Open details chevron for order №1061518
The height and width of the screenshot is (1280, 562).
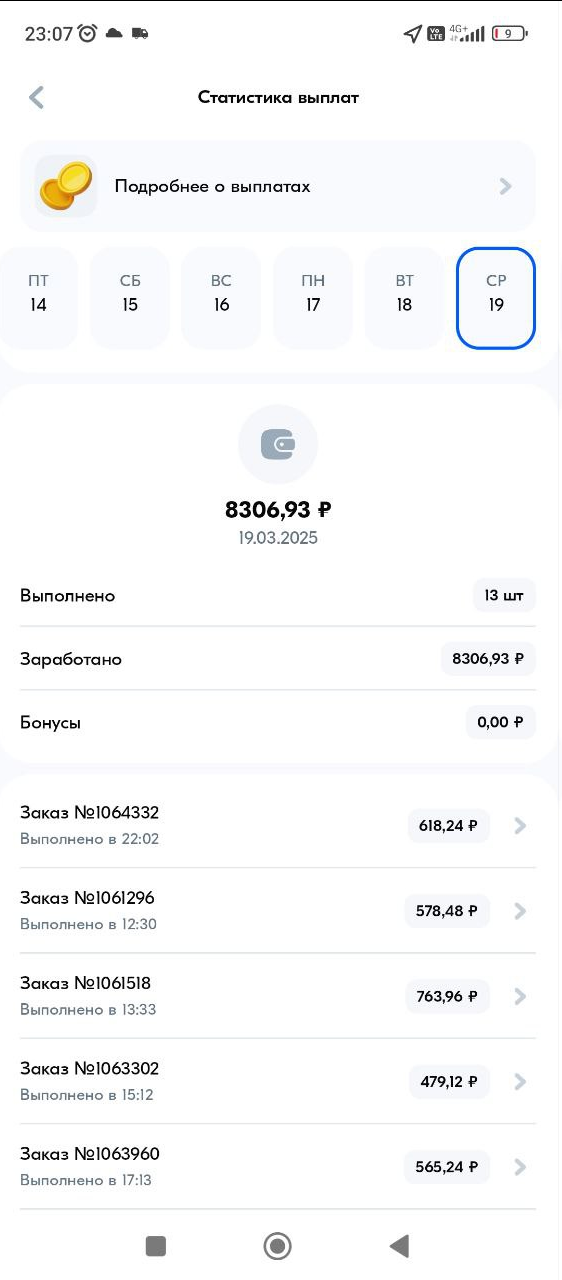point(520,996)
